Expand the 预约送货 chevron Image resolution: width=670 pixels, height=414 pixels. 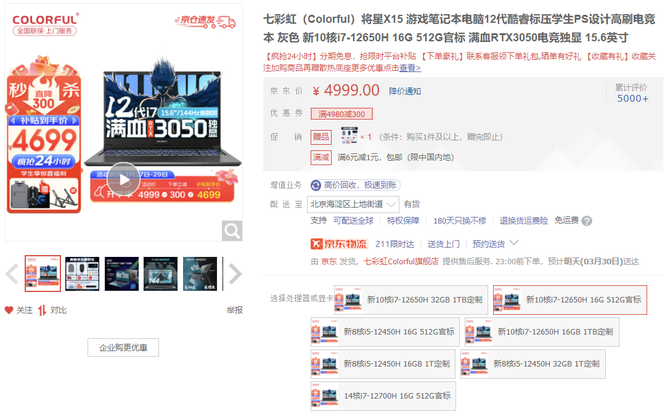click(514, 243)
